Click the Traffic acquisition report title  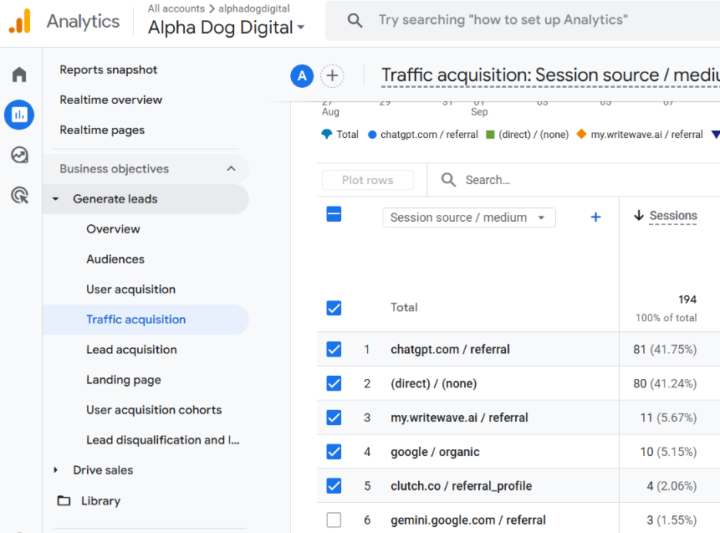coord(551,75)
